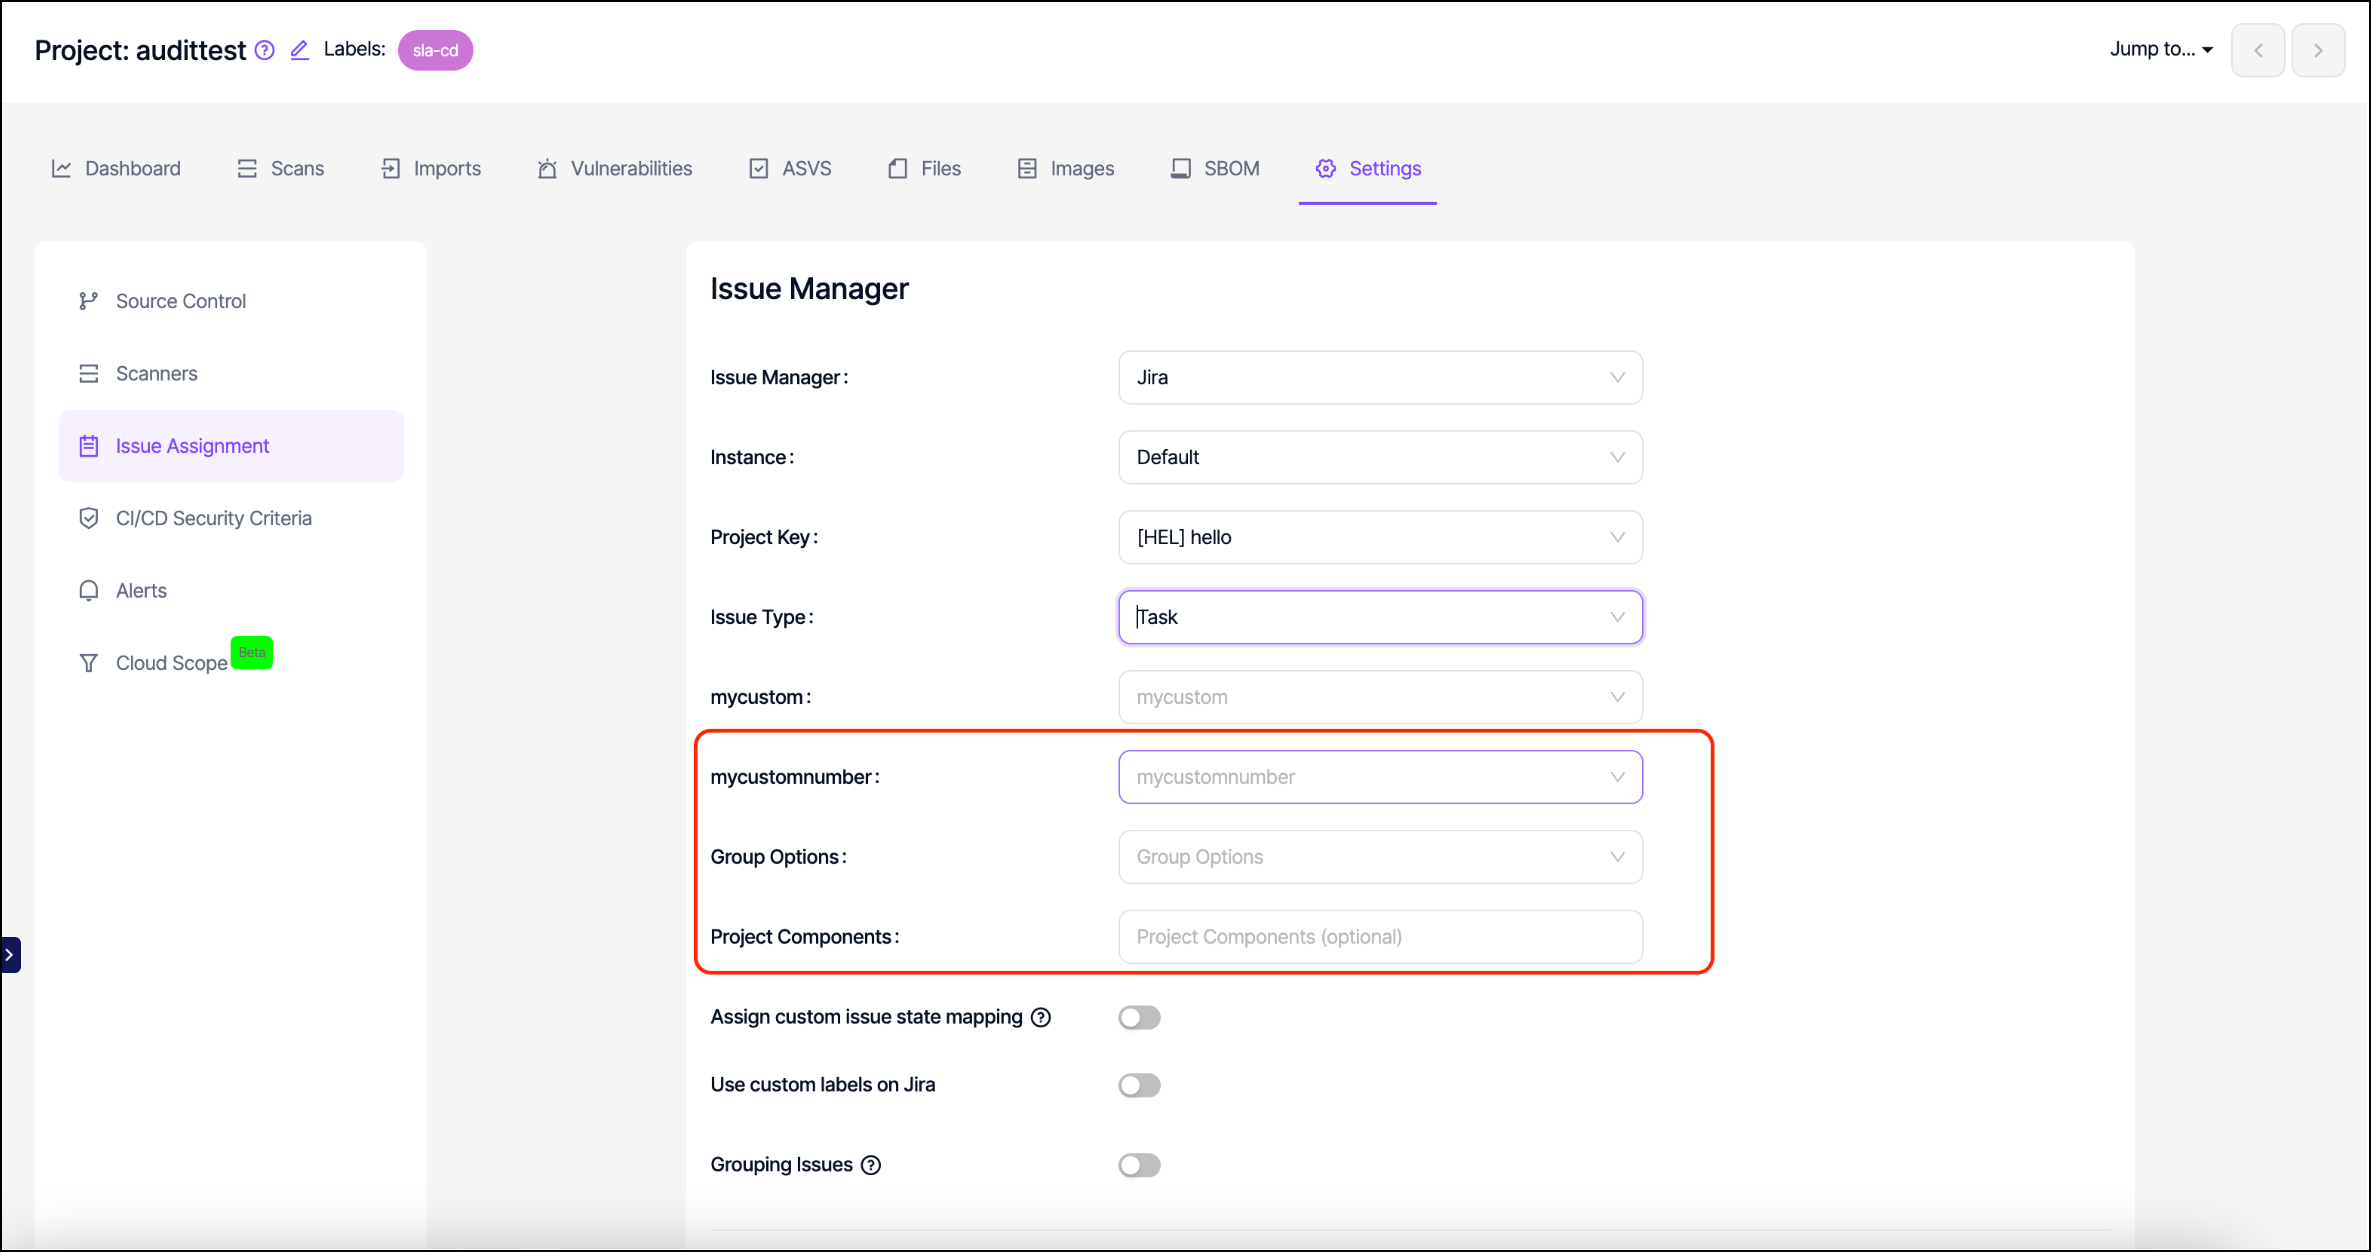Turn on Grouping Issues switch
The width and height of the screenshot is (2371, 1252).
point(1139,1165)
